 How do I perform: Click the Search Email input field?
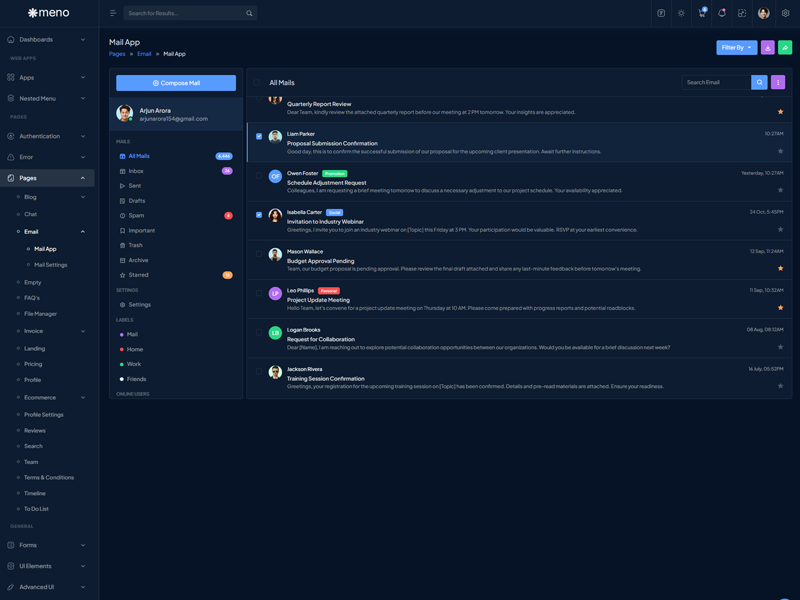[715, 82]
